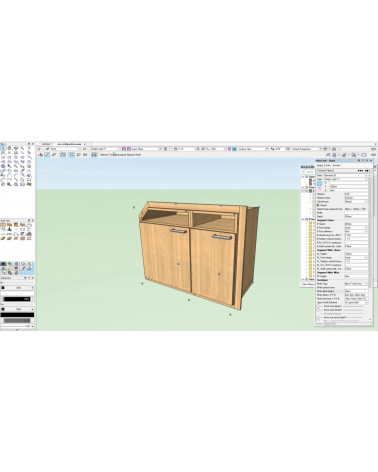
Task: Click the B_Height value field
Action: [356, 224]
